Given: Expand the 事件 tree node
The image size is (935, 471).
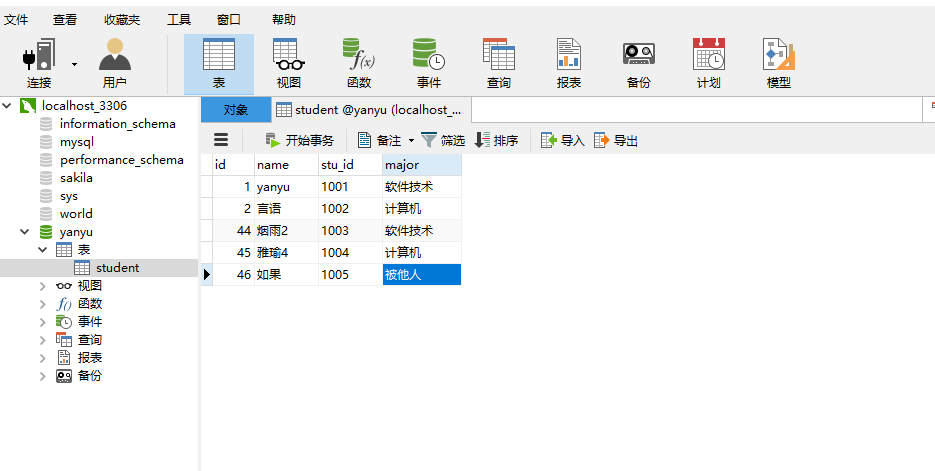Looking at the screenshot, I should [42, 322].
